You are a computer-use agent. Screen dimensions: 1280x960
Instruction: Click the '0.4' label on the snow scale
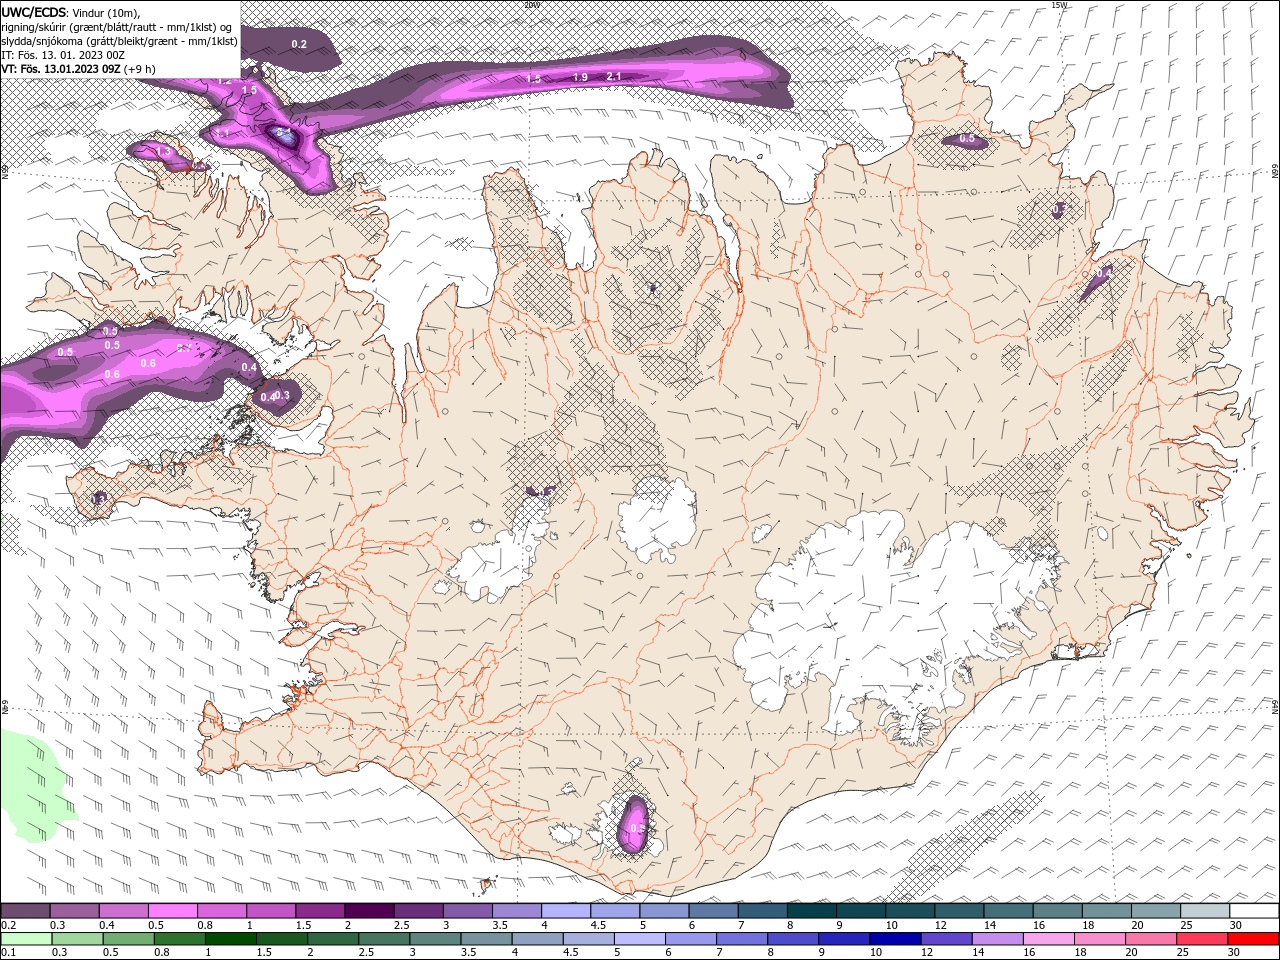(x=107, y=925)
